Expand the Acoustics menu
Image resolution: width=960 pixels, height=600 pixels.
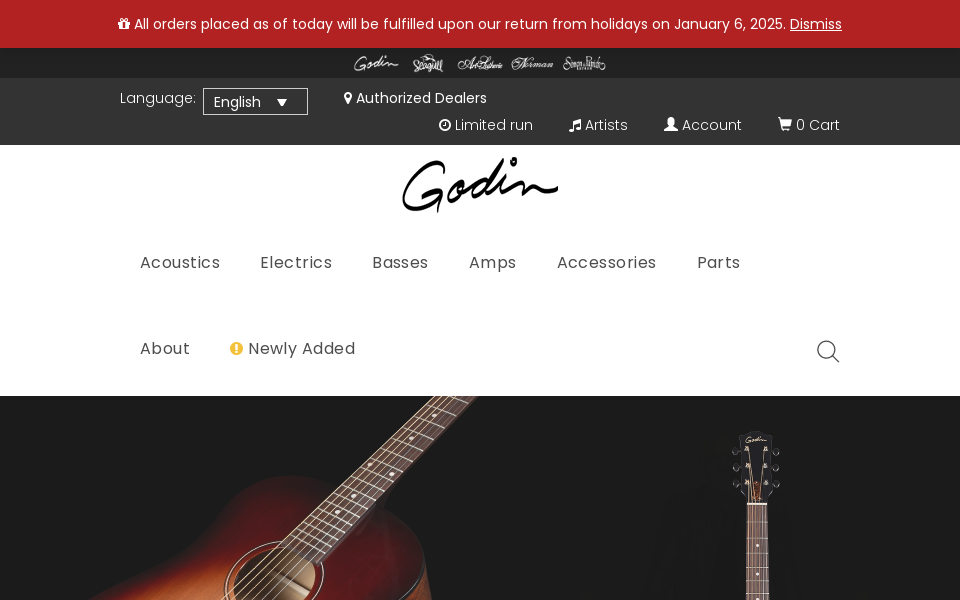(x=180, y=262)
